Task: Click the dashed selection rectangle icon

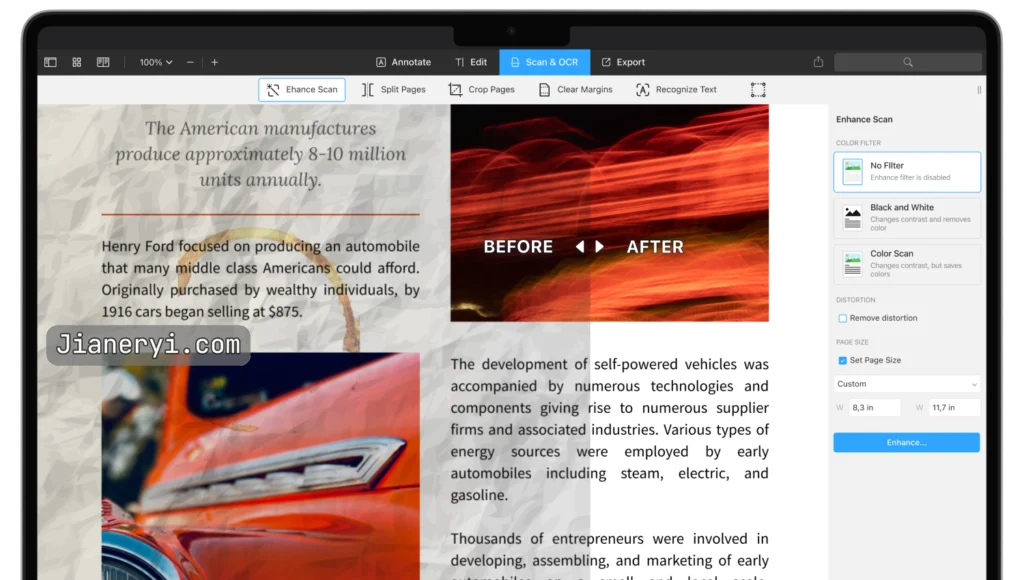Action: tap(758, 89)
